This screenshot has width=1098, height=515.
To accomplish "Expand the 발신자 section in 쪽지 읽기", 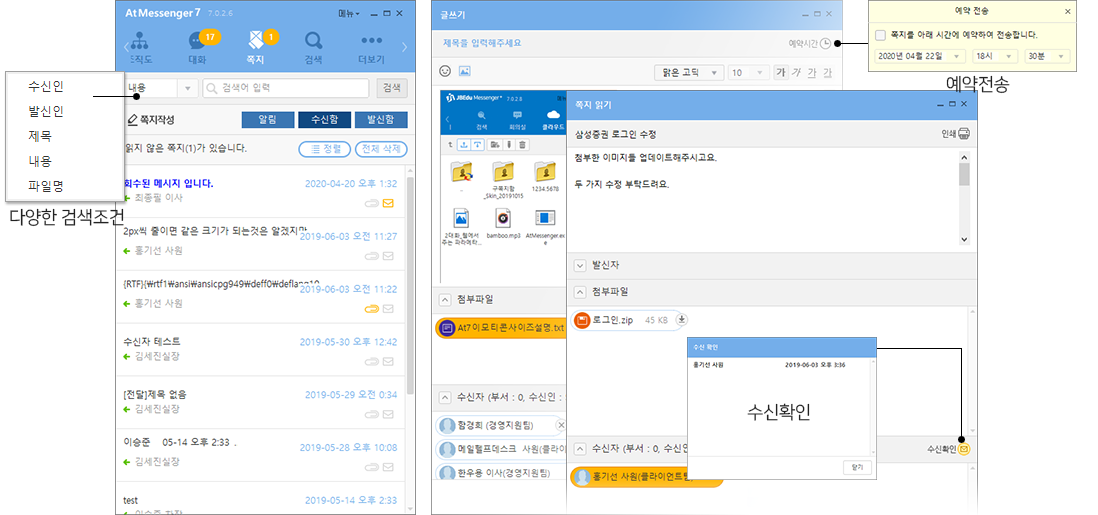I will coord(580,266).
